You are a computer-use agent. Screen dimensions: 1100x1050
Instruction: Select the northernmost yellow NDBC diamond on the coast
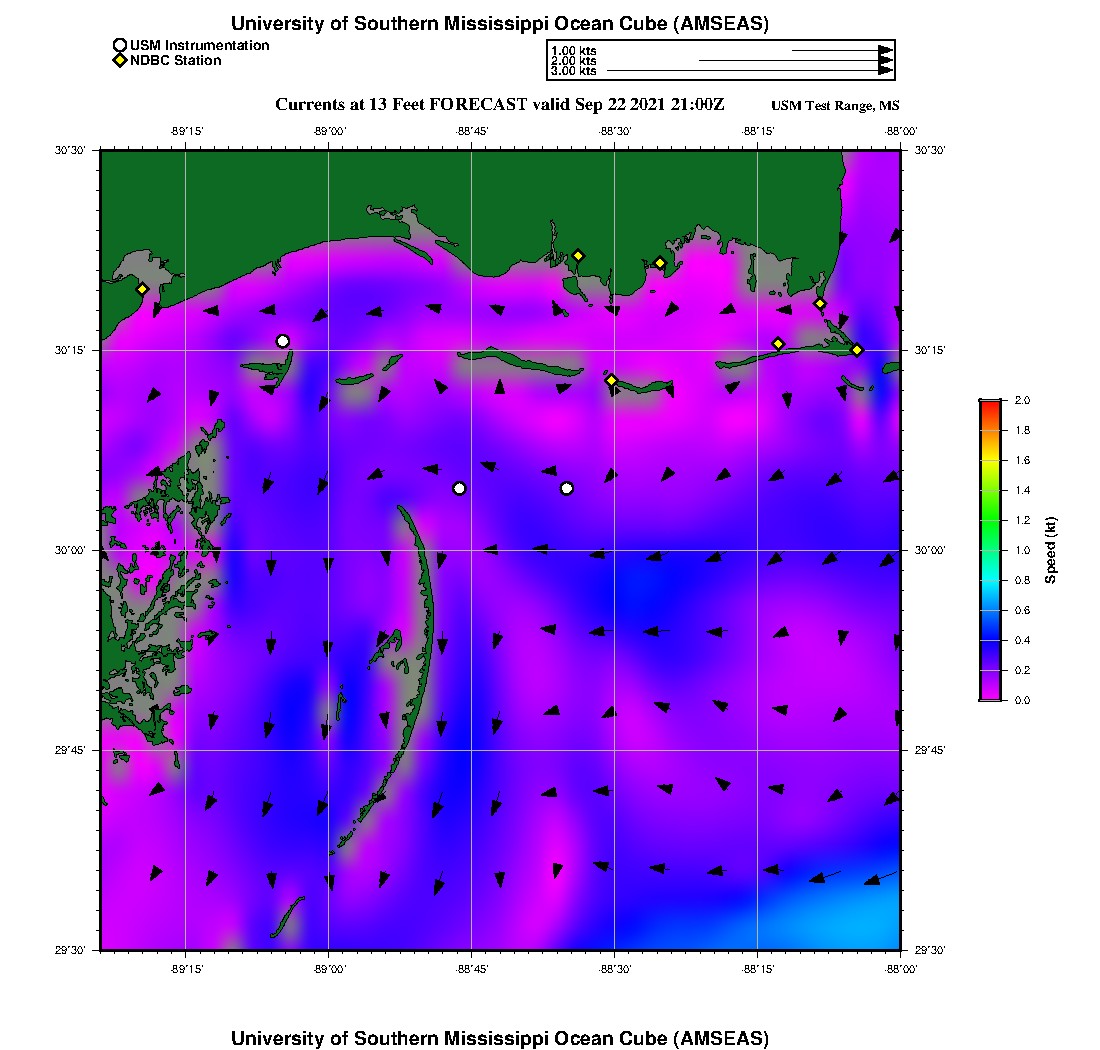click(578, 255)
